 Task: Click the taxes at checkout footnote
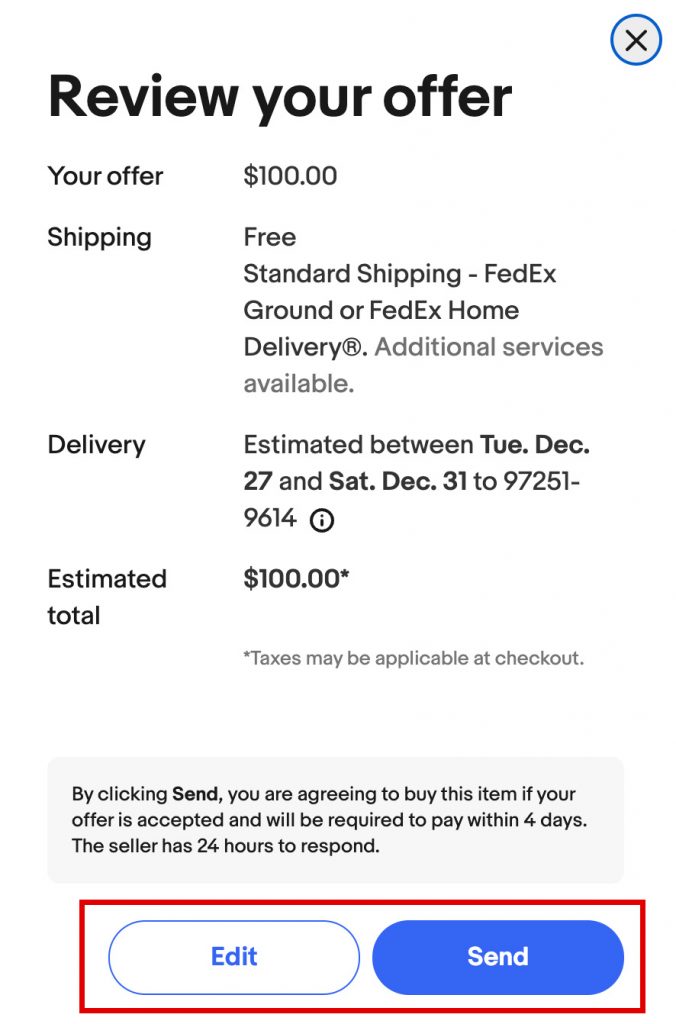413,658
